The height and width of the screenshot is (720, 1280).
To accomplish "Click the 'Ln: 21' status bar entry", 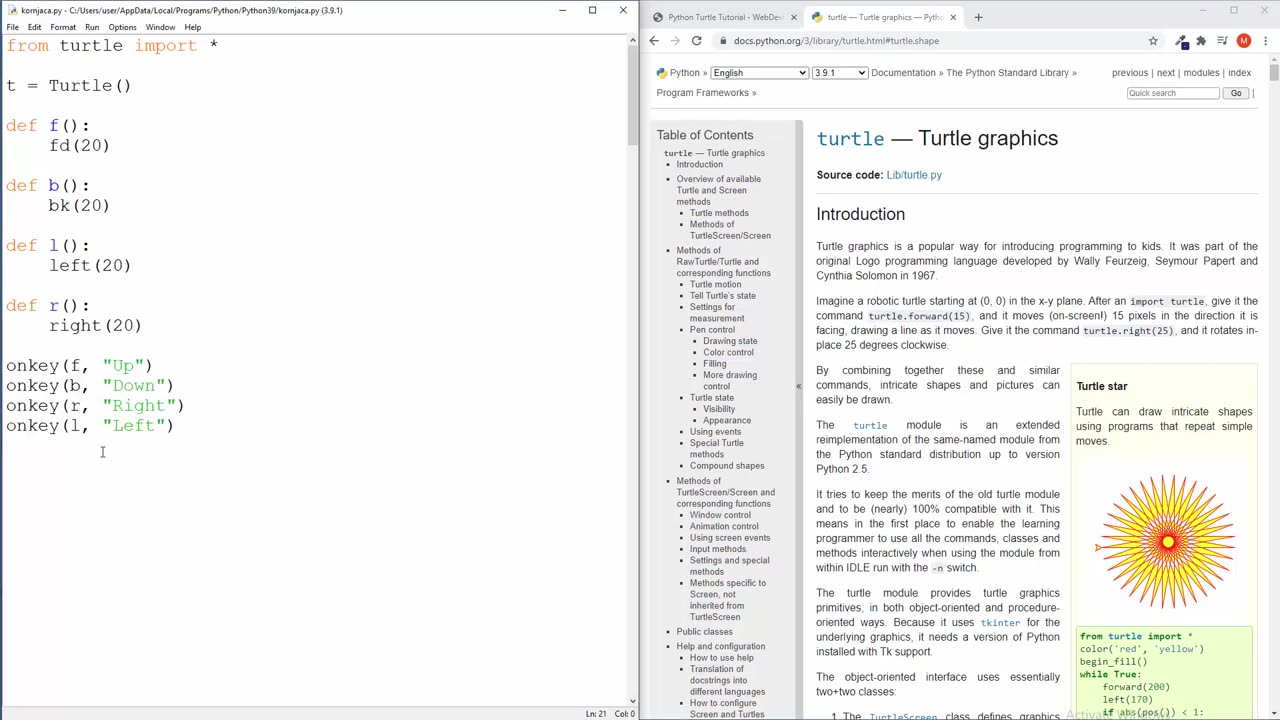I will (595, 714).
